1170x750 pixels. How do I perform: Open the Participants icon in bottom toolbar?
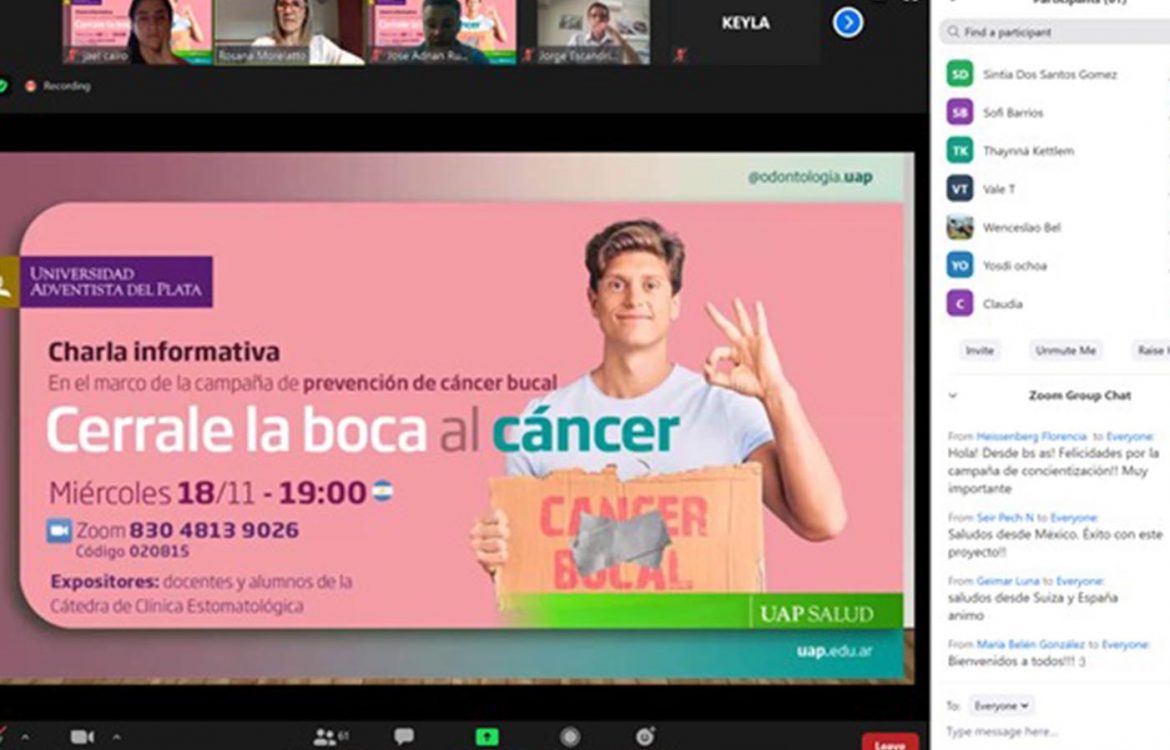click(325, 737)
